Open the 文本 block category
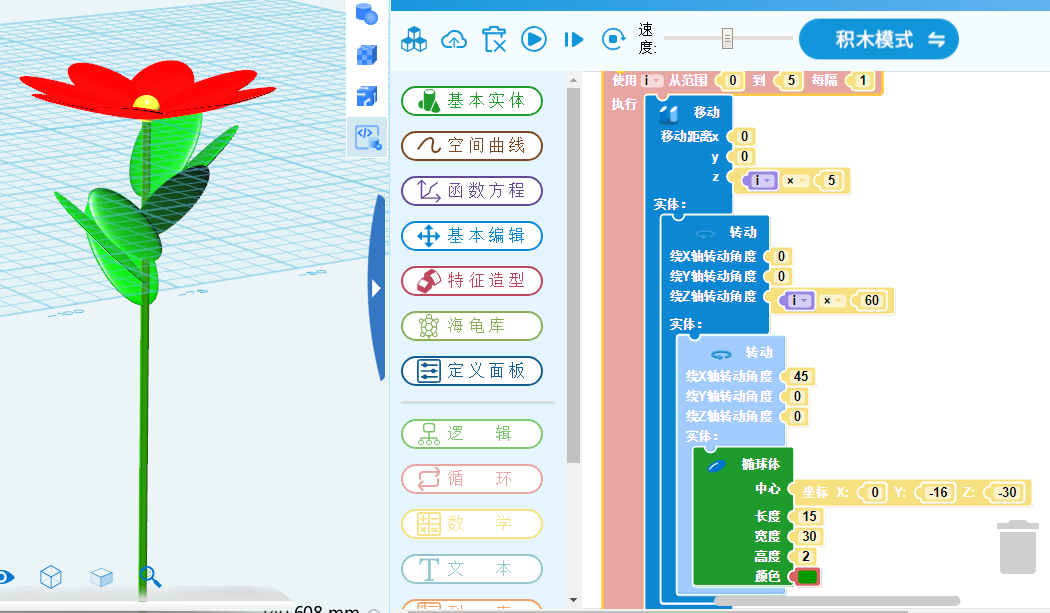 pyautogui.click(x=471, y=569)
